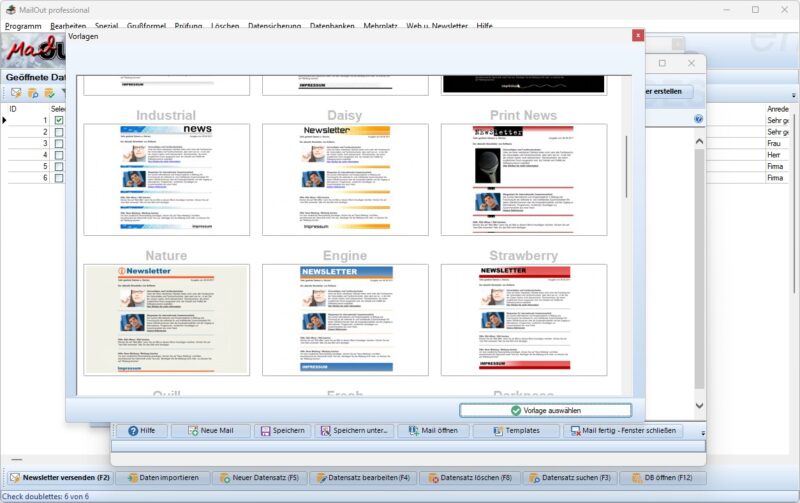The height and width of the screenshot is (503, 800).
Task: Check the selection checkbox for ID 6
Action: point(59,178)
